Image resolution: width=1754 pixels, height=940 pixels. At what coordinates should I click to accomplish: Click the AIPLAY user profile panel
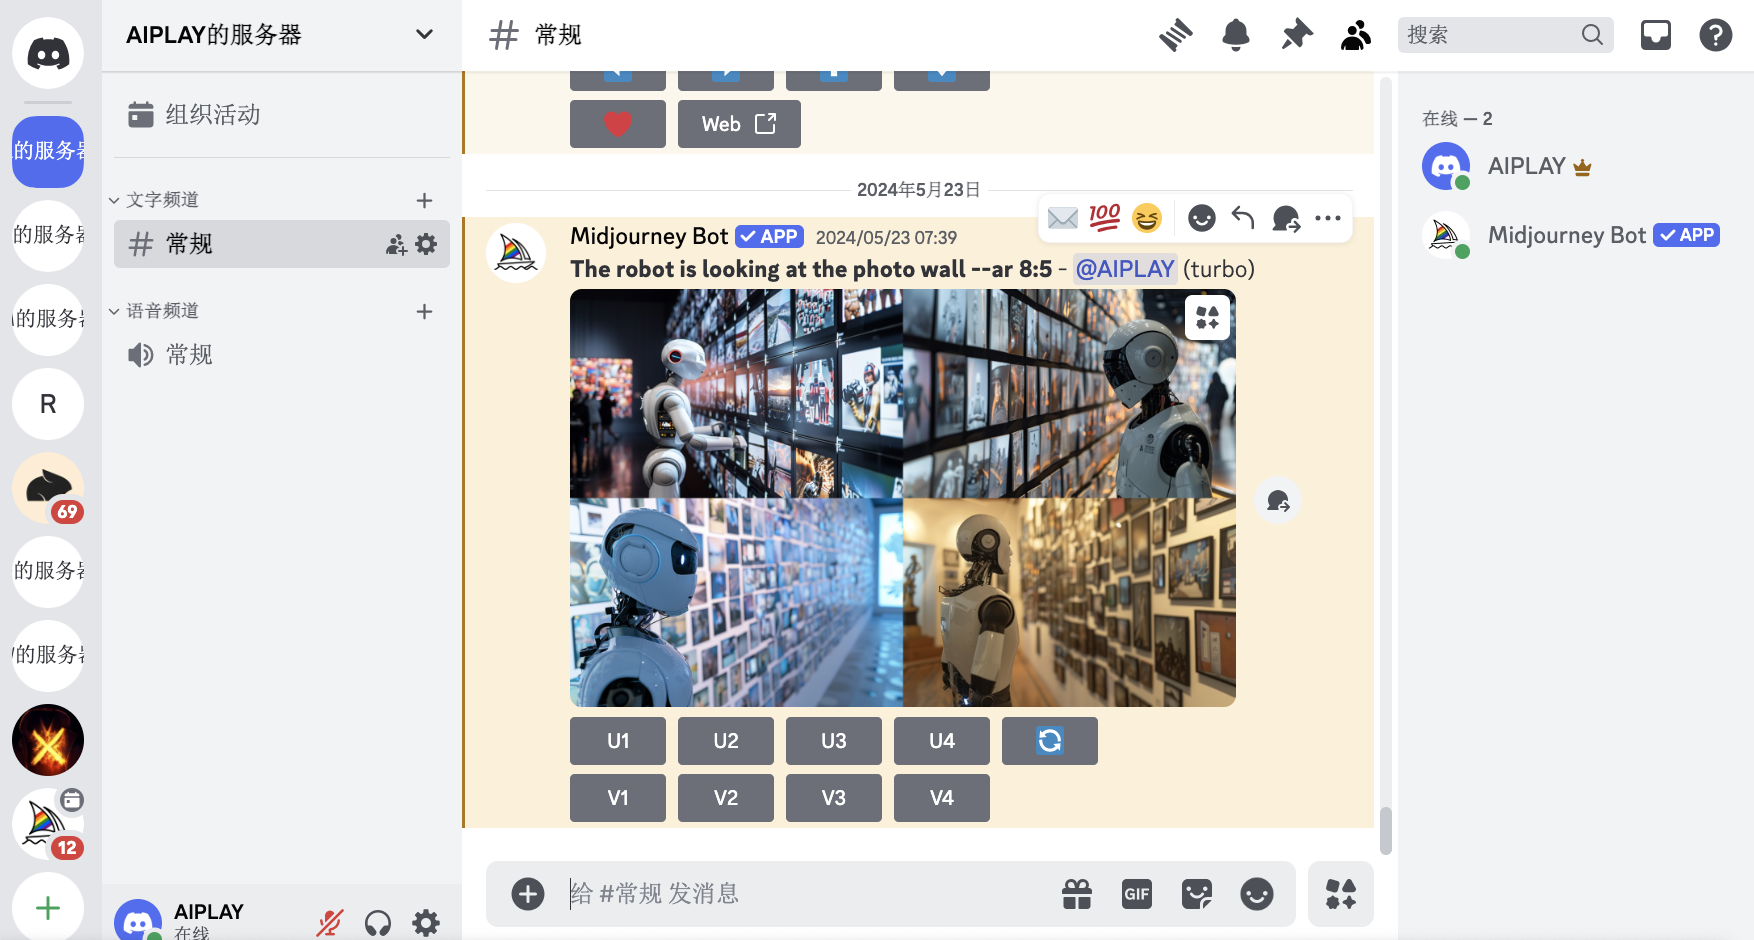206,920
